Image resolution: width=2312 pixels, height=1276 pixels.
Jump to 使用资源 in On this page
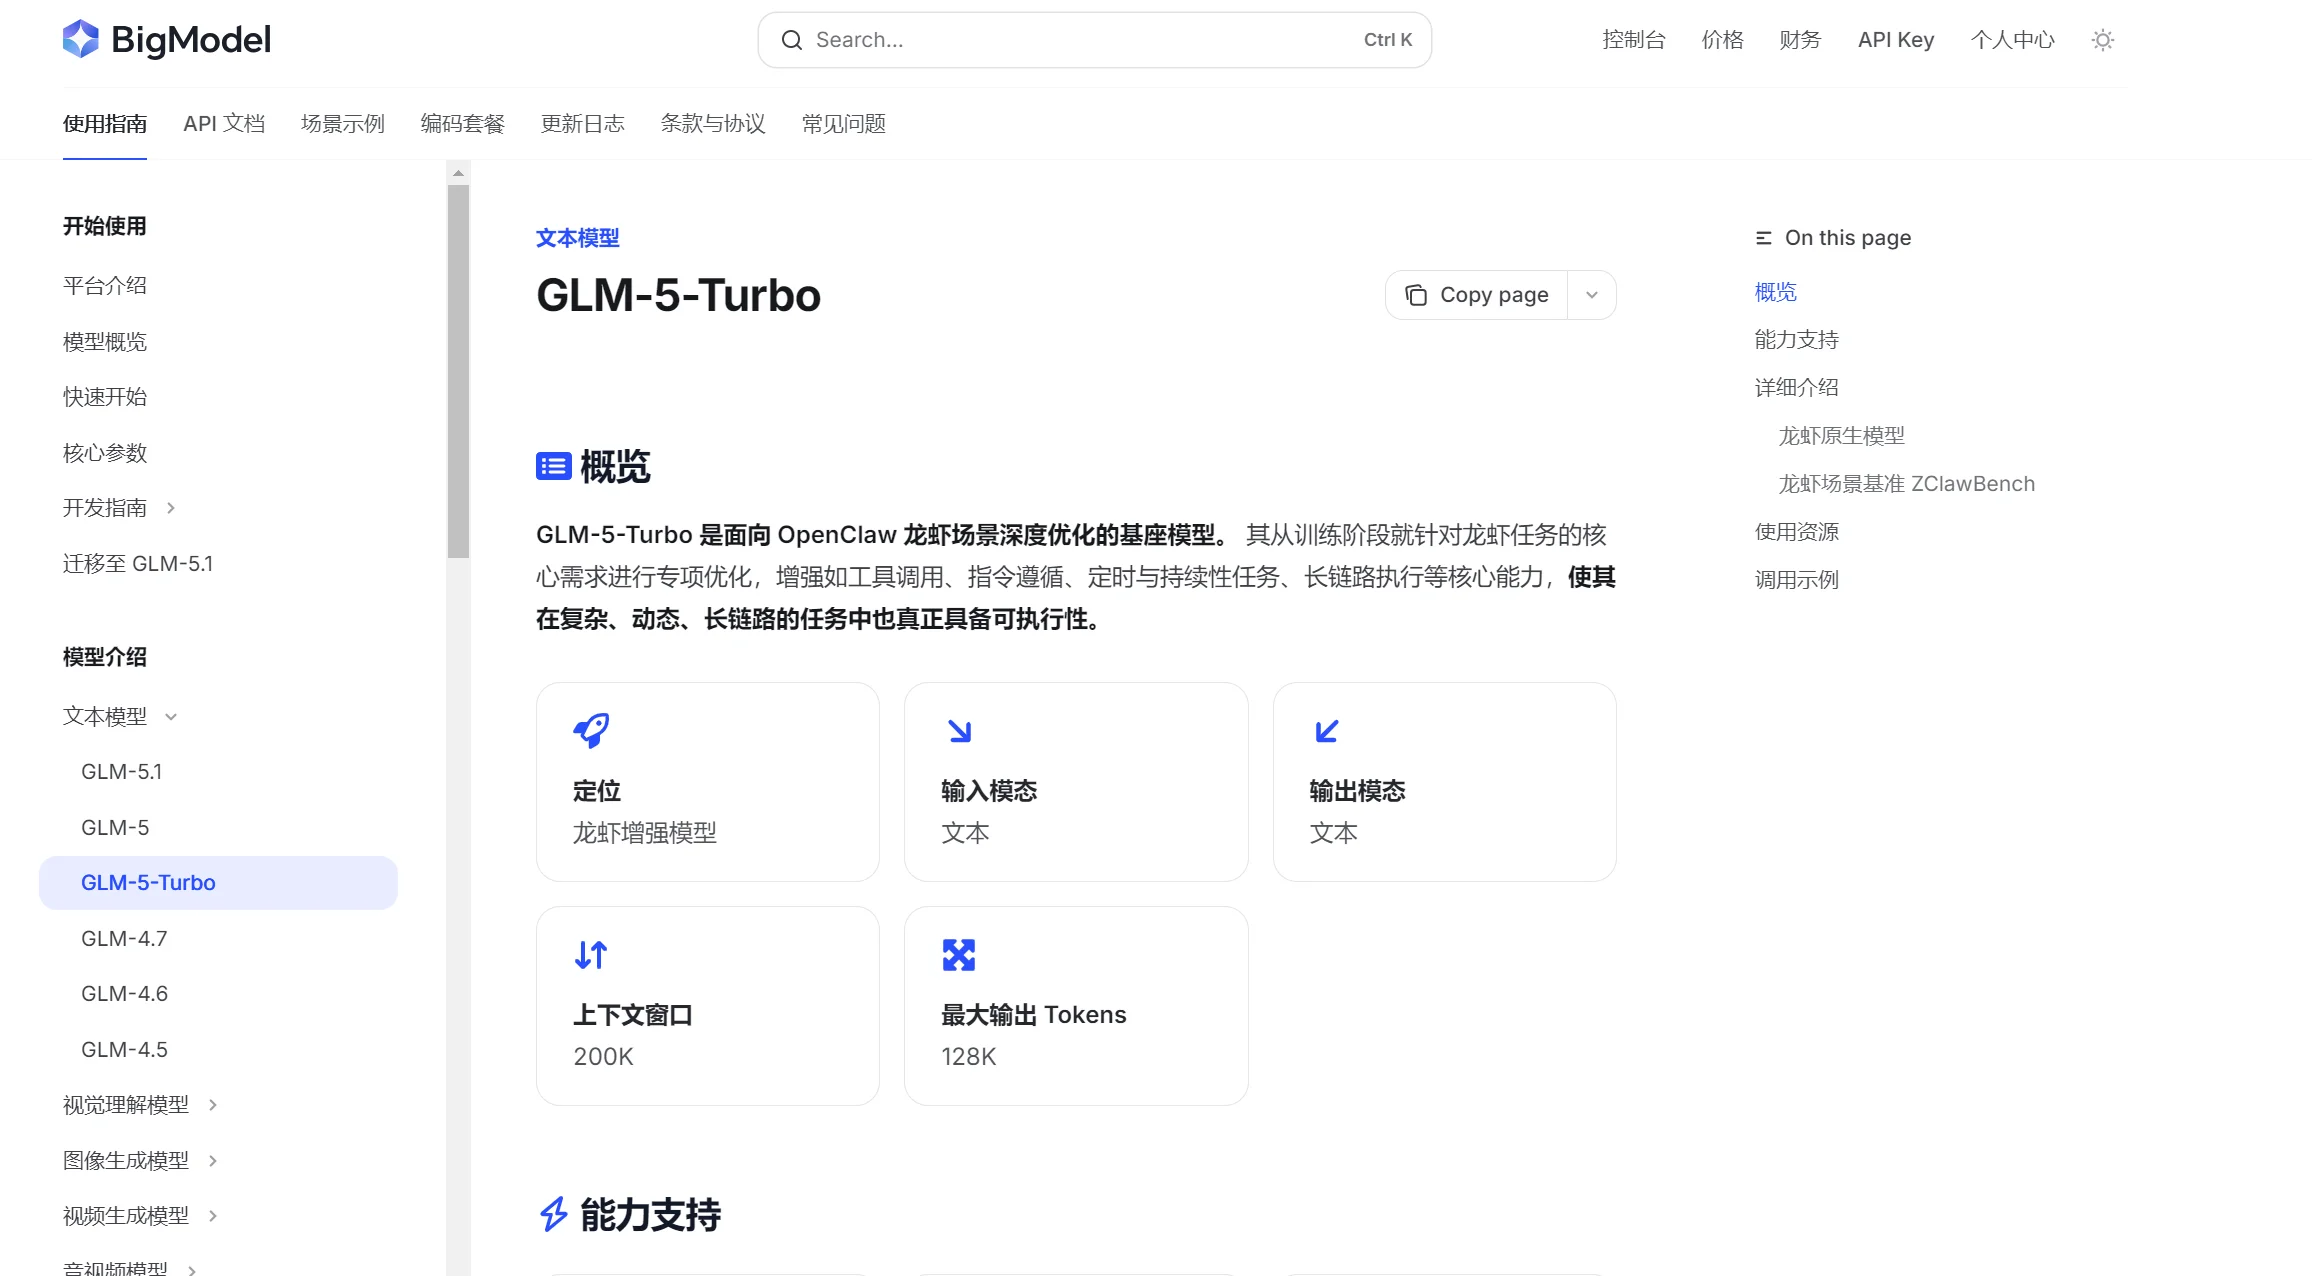1797,532
